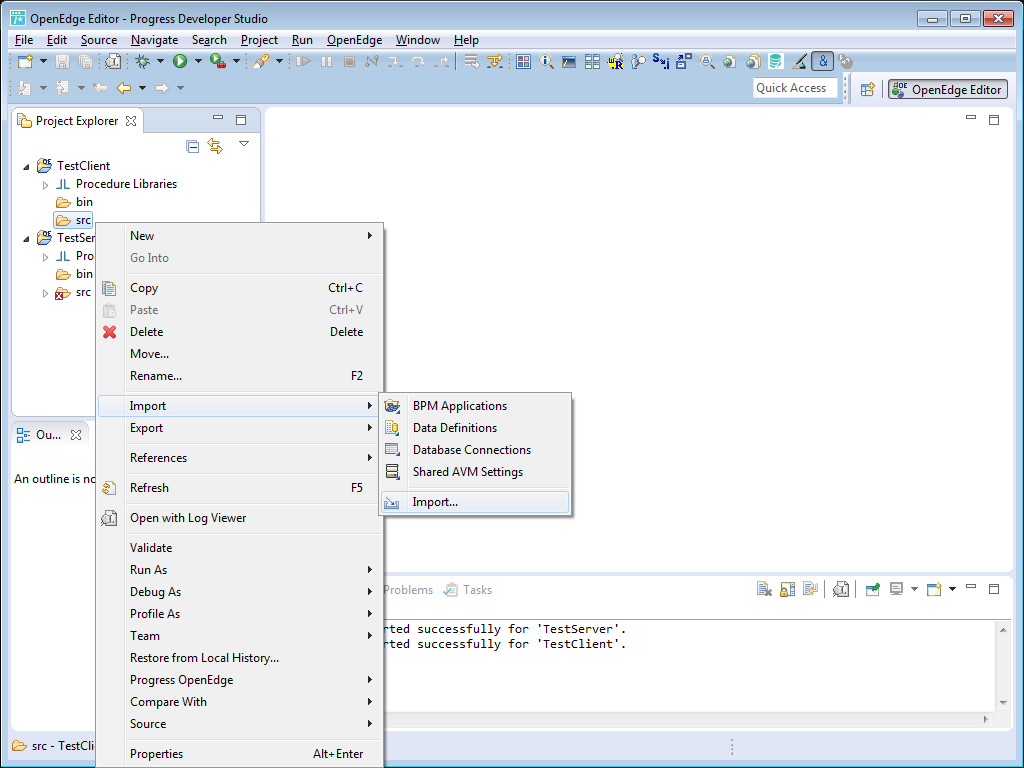The width and height of the screenshot is (1024, 768).
Task: Click Open with Log Viewer entry
Action: tap(240, 518)
